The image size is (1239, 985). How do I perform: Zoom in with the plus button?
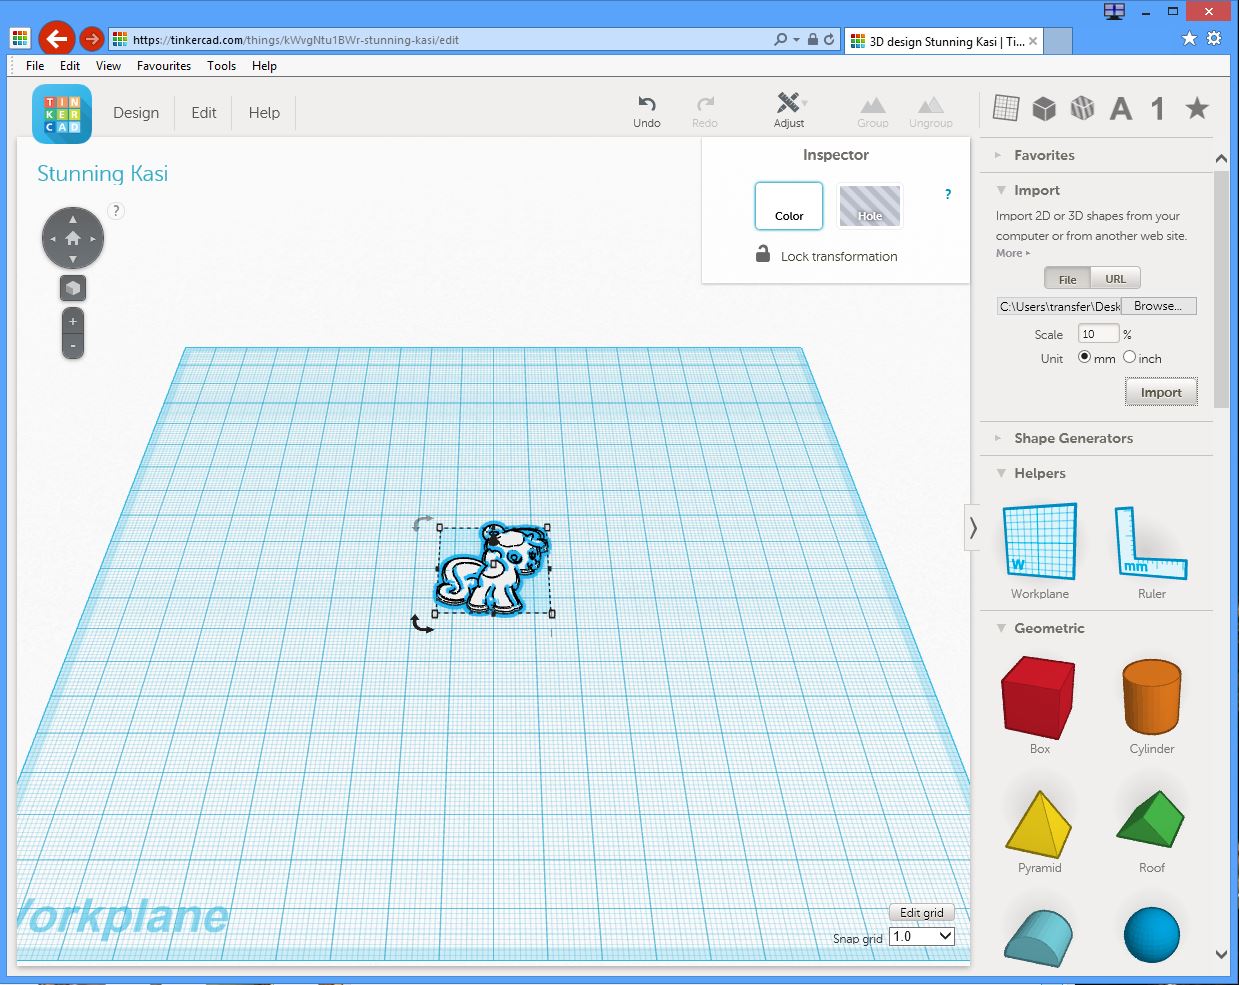73,321
